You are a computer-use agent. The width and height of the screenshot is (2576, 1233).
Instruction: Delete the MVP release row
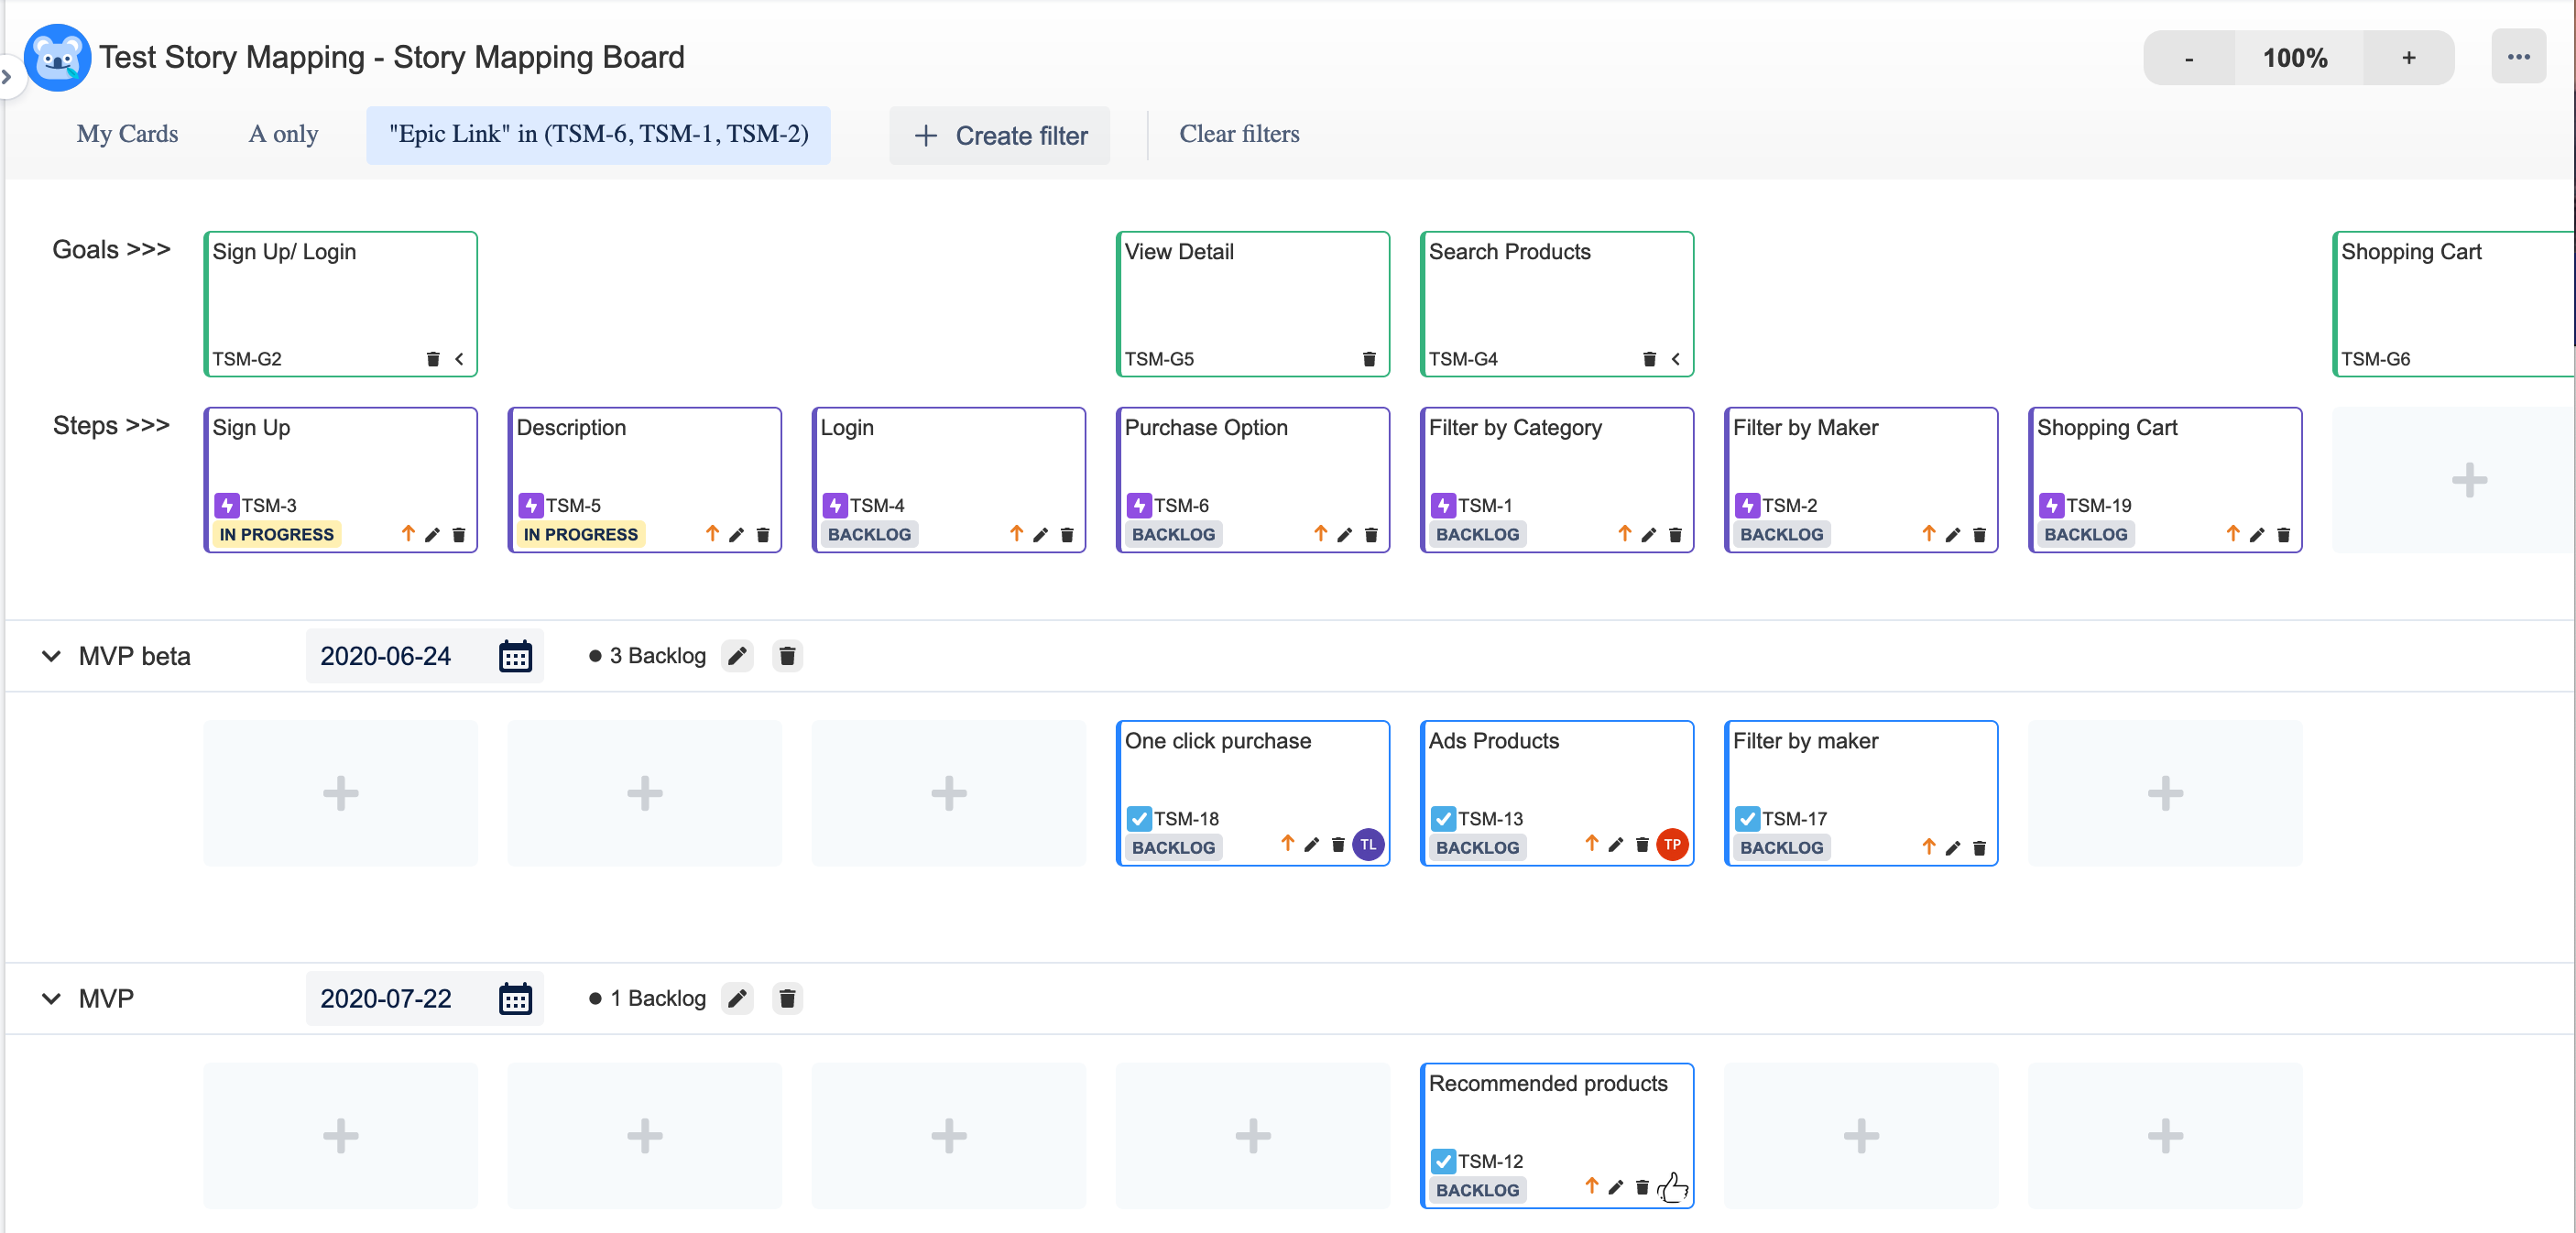787,998
